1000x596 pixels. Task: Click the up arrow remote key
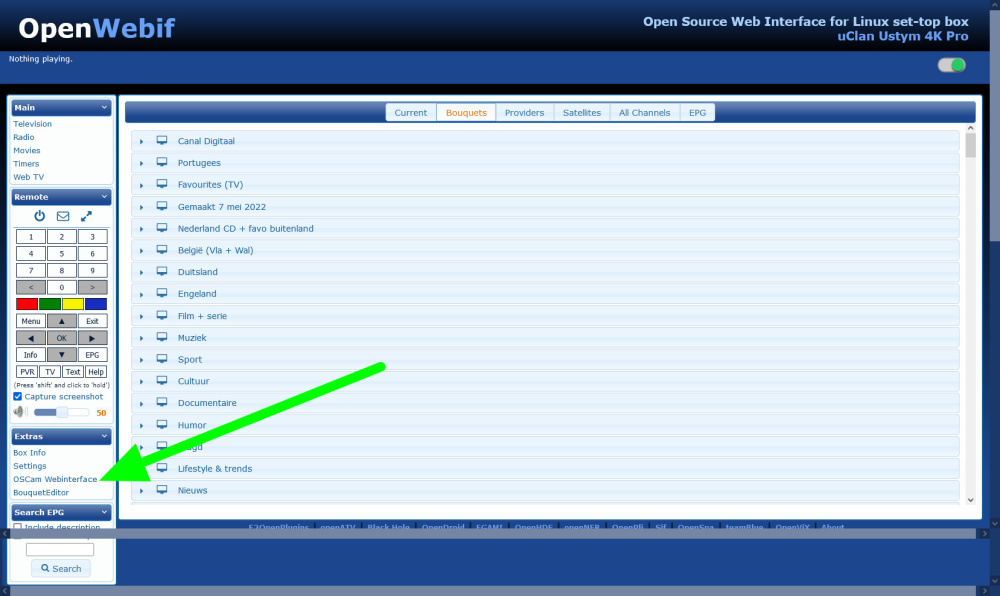coord(62,321)
